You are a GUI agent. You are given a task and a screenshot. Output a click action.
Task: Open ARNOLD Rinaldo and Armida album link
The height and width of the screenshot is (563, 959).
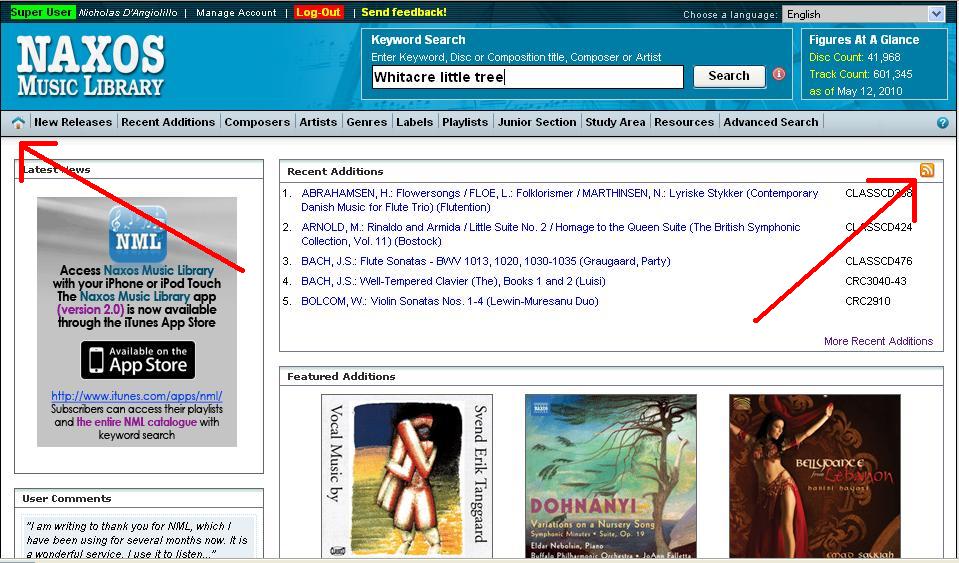(550, 234)
